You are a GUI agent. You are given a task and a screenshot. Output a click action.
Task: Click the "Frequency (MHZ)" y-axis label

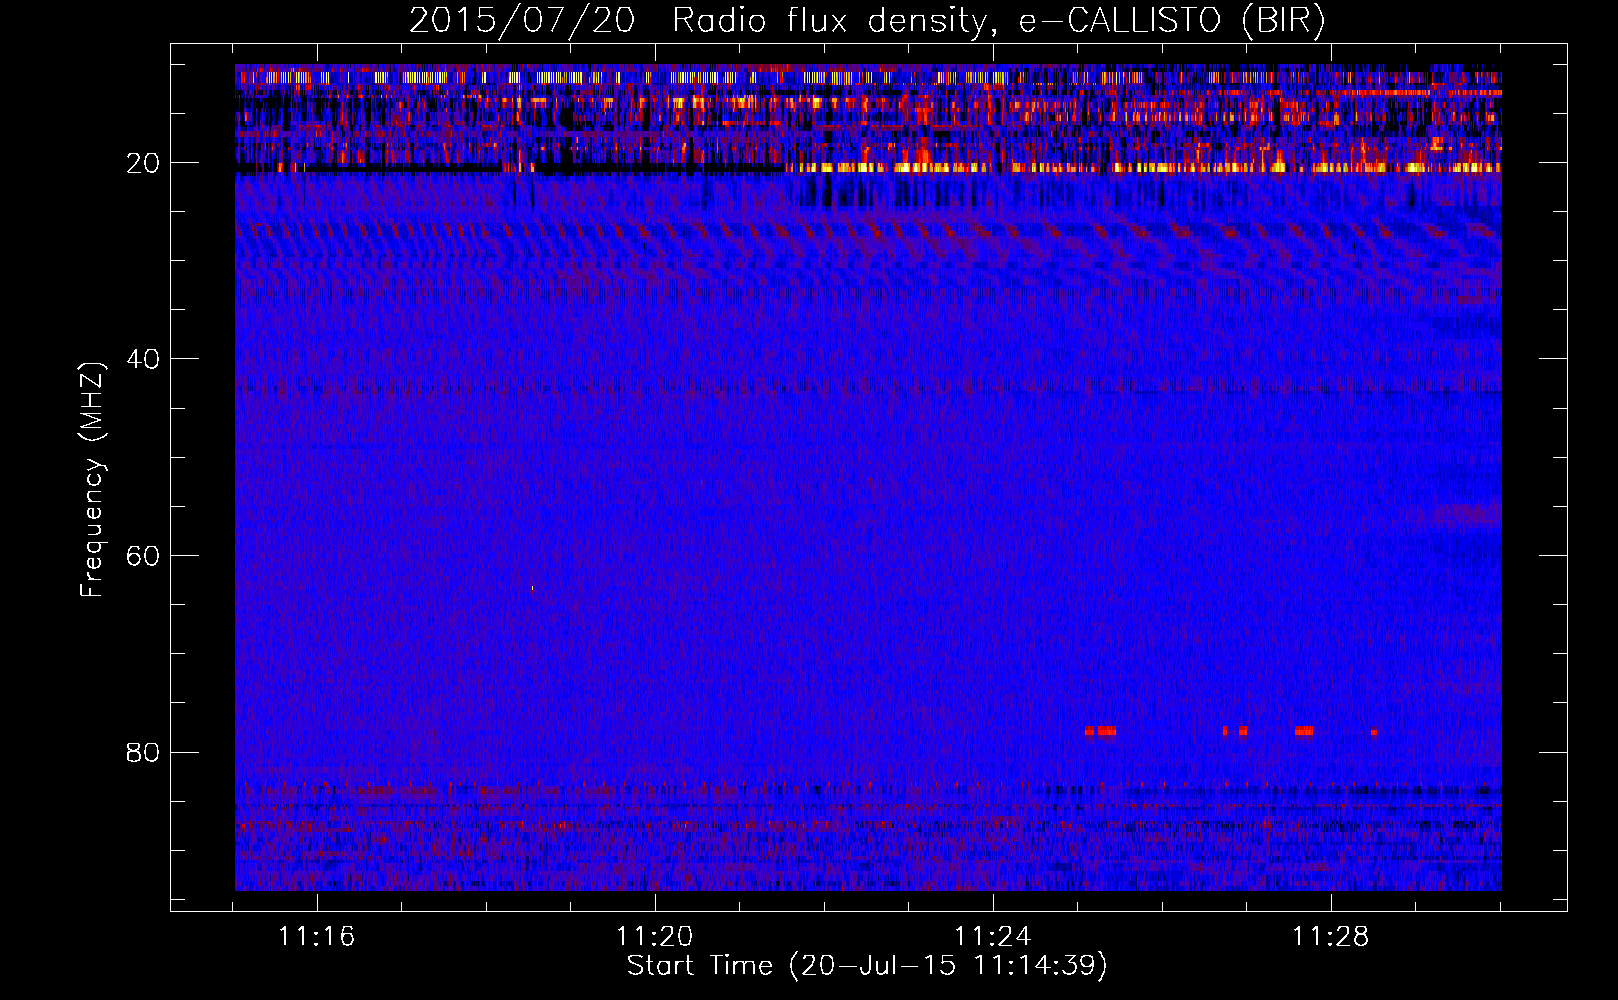coord(92,480)
